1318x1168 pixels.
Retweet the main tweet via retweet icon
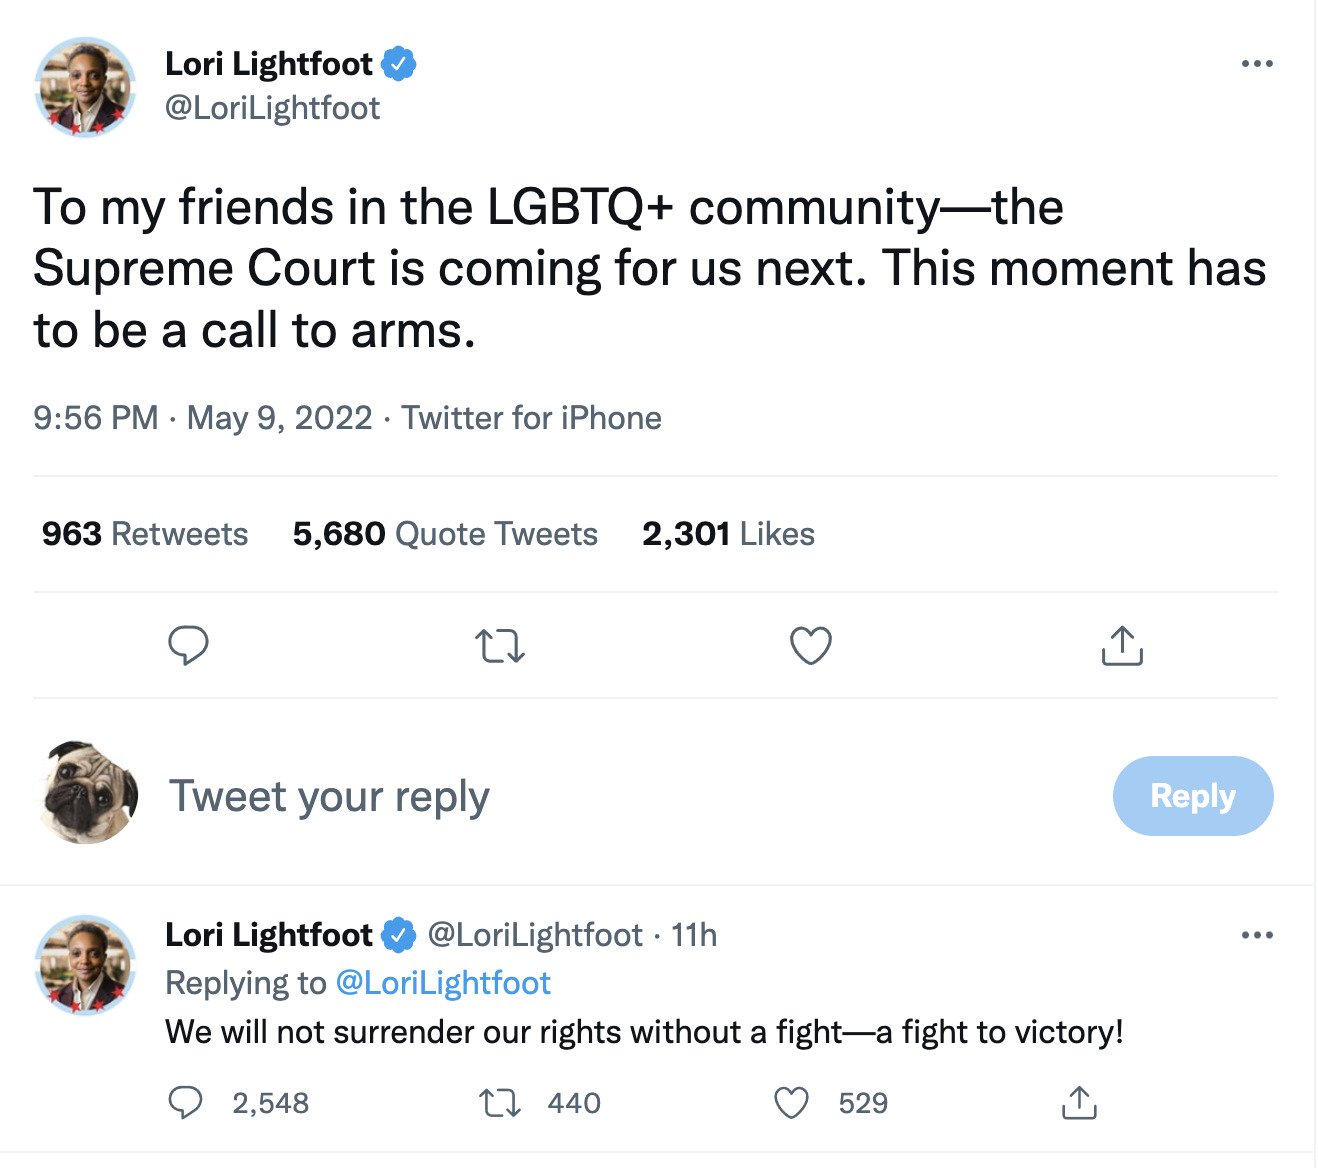point(499,646)
